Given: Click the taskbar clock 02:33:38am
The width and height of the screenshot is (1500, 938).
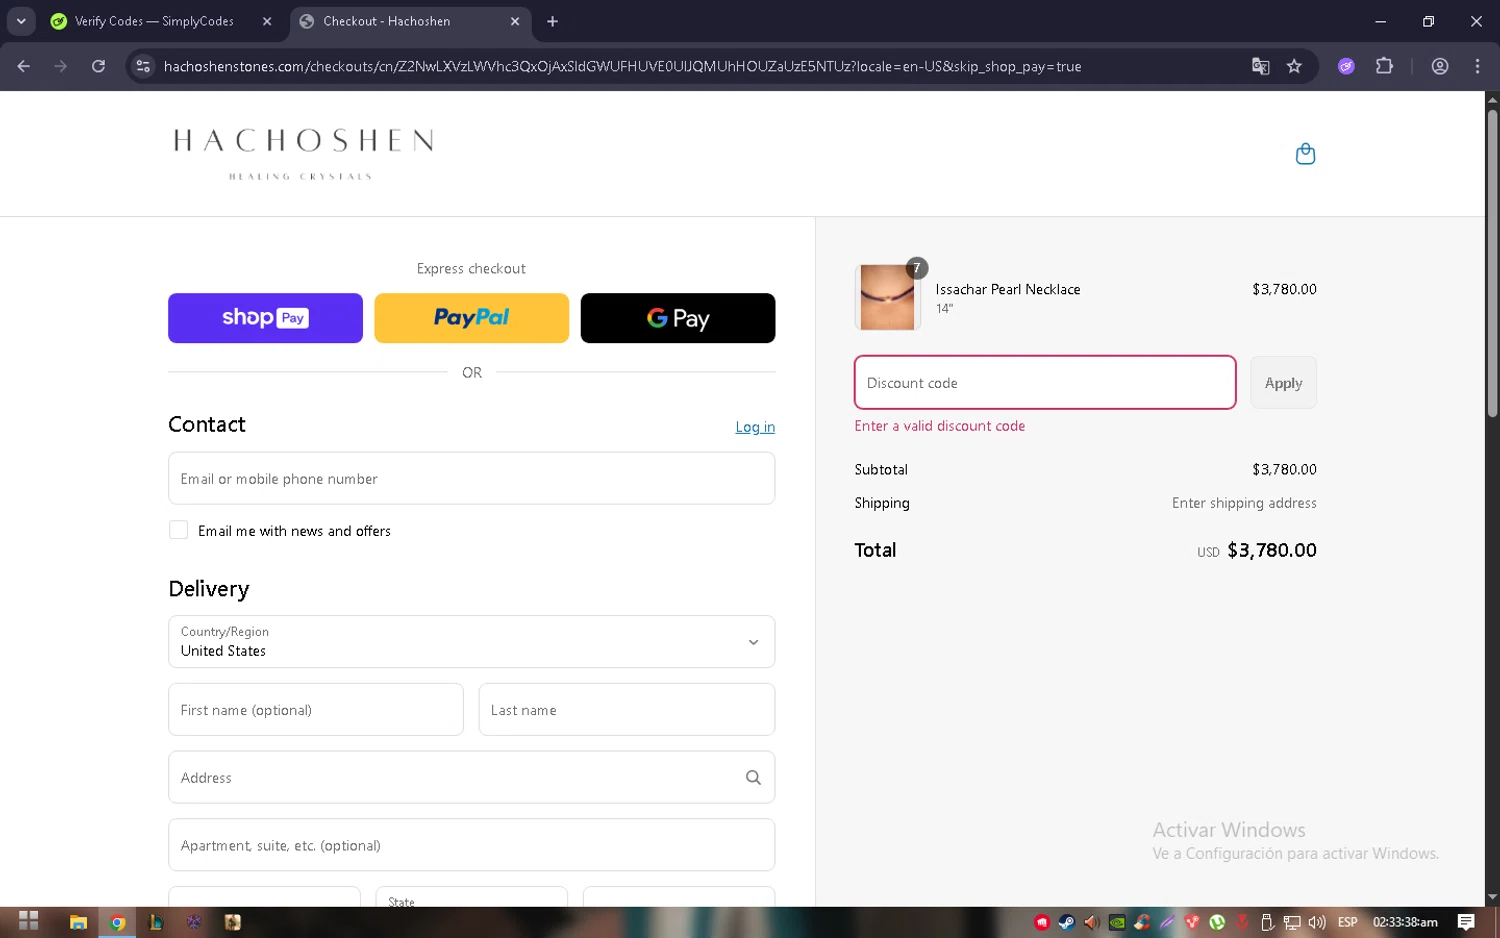Looking at the screenshot, I should pyautogui.click(x=1405, y=922).
